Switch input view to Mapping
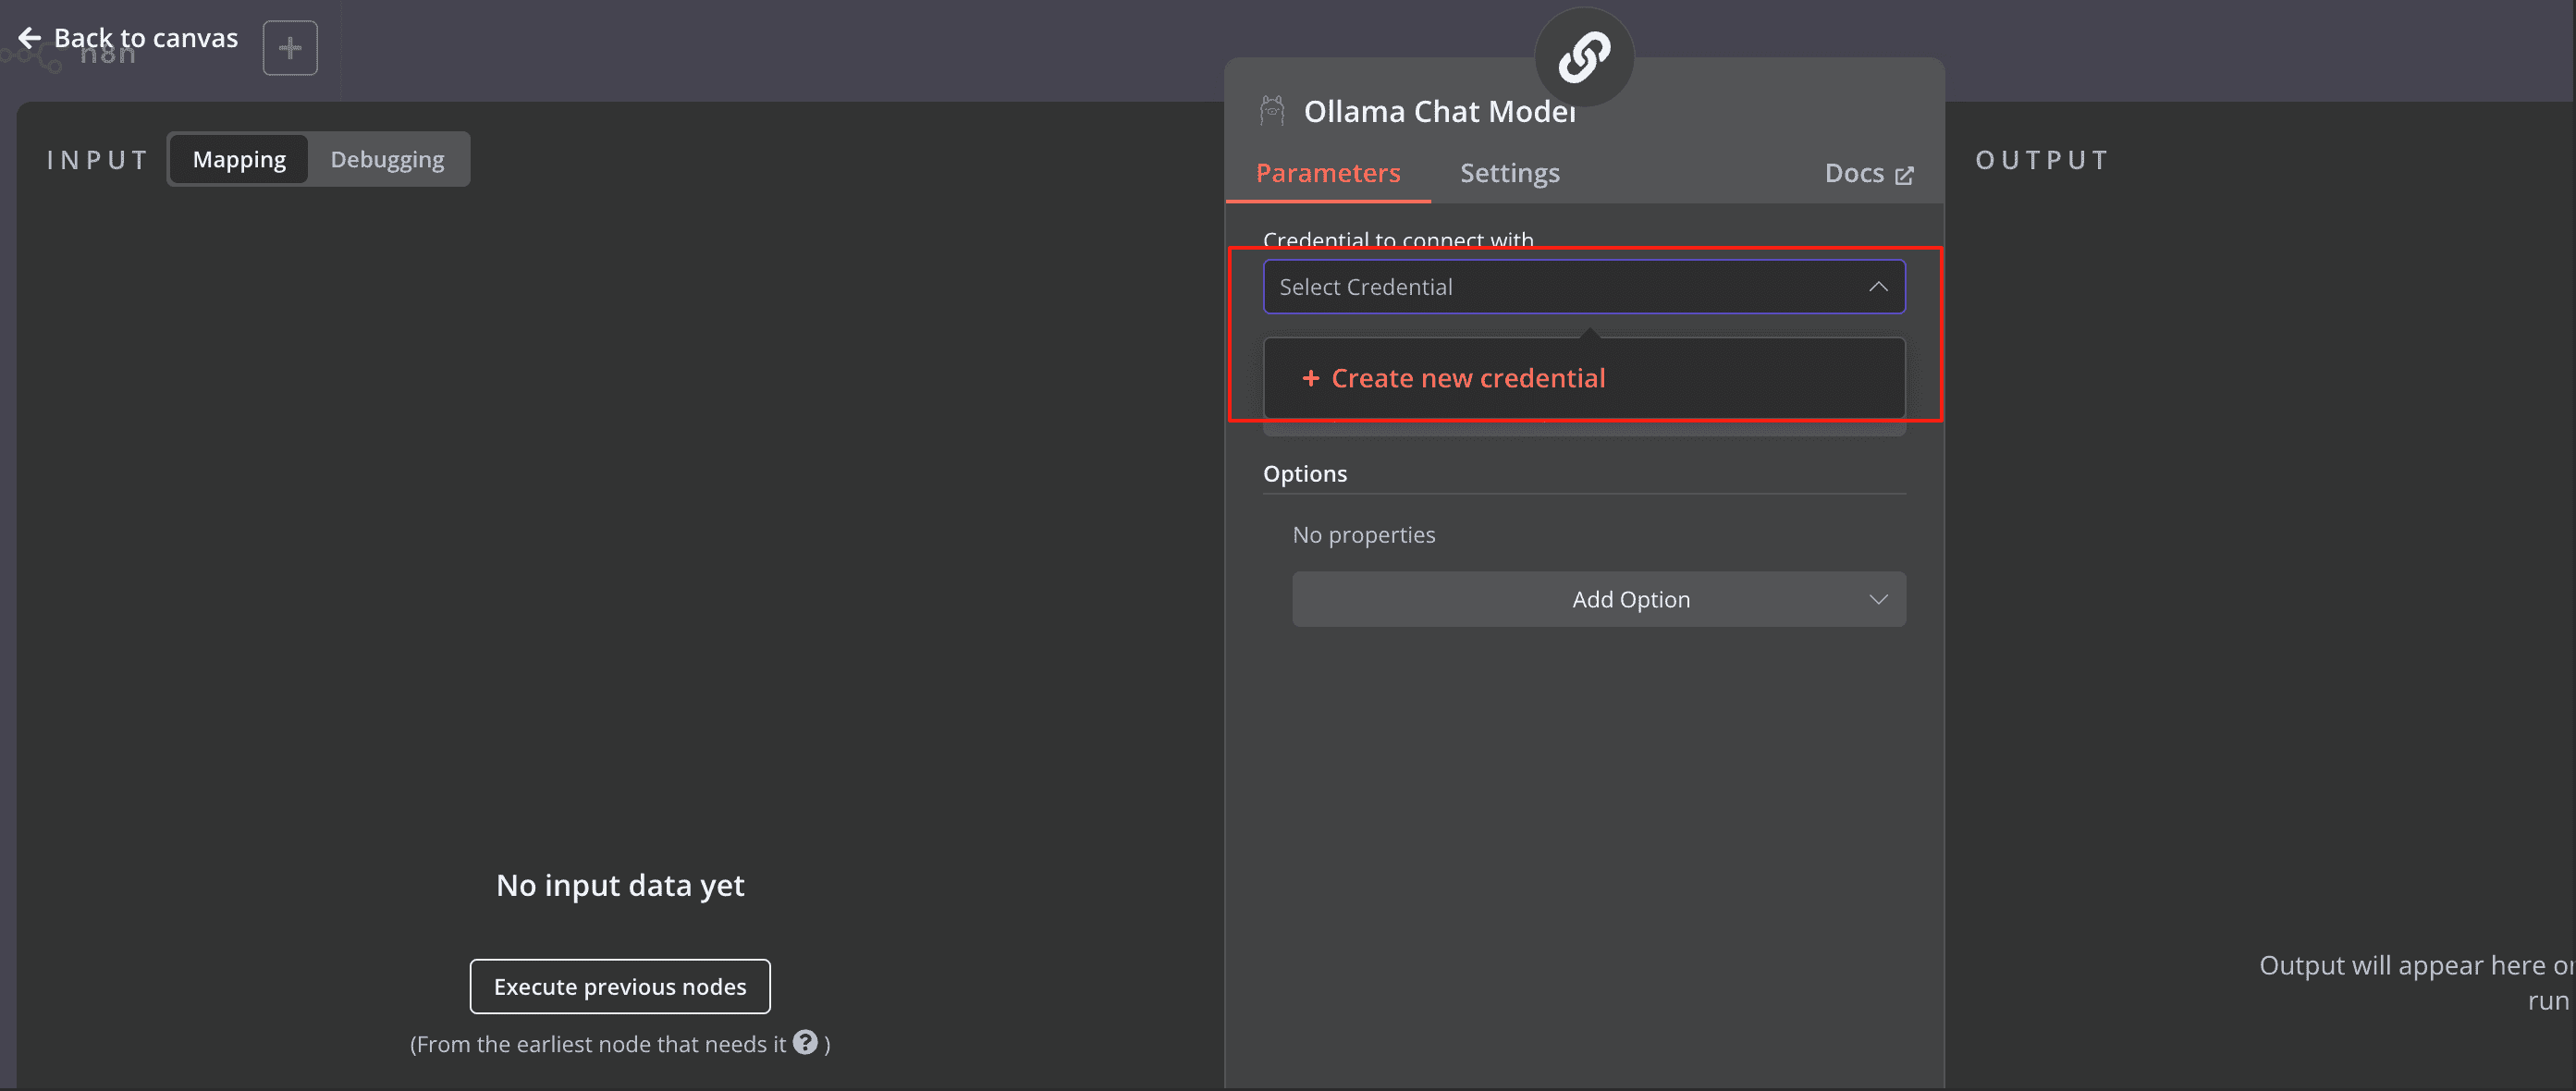This screenshot has height=1091, width=2576. [239, 159]
